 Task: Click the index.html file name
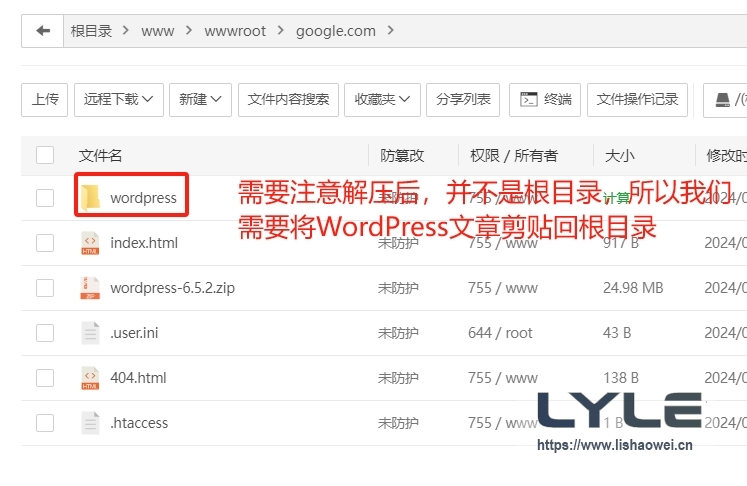point(144,243)
